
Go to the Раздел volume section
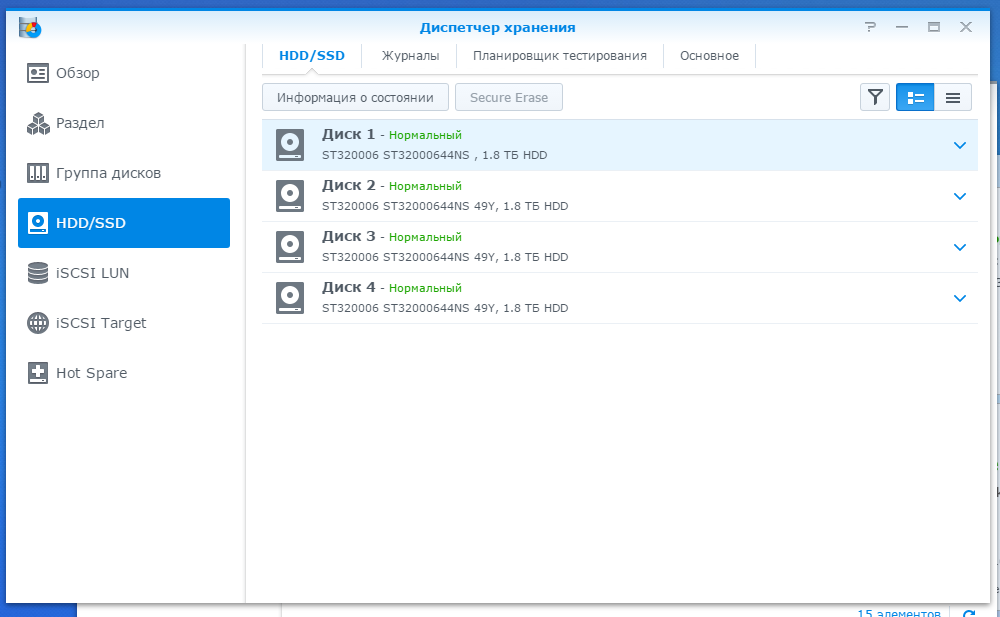124,123
